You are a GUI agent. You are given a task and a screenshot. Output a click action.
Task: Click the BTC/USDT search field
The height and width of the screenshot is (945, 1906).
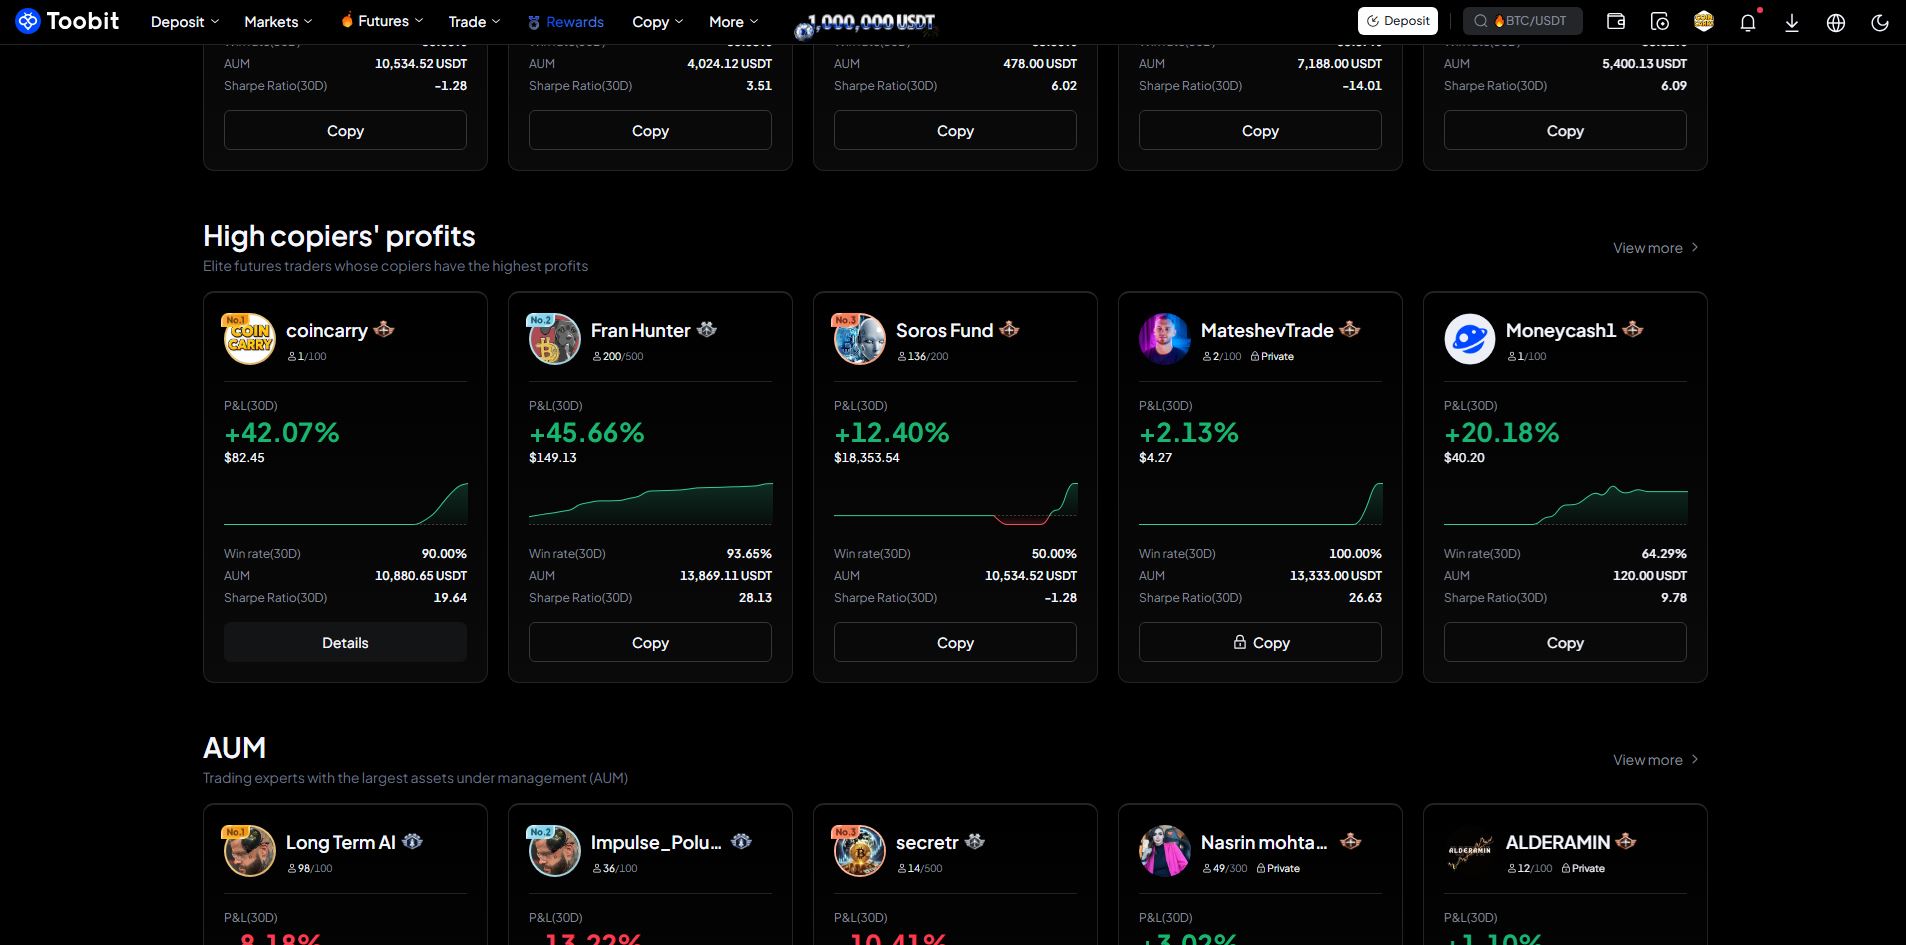click(1522, 21)
